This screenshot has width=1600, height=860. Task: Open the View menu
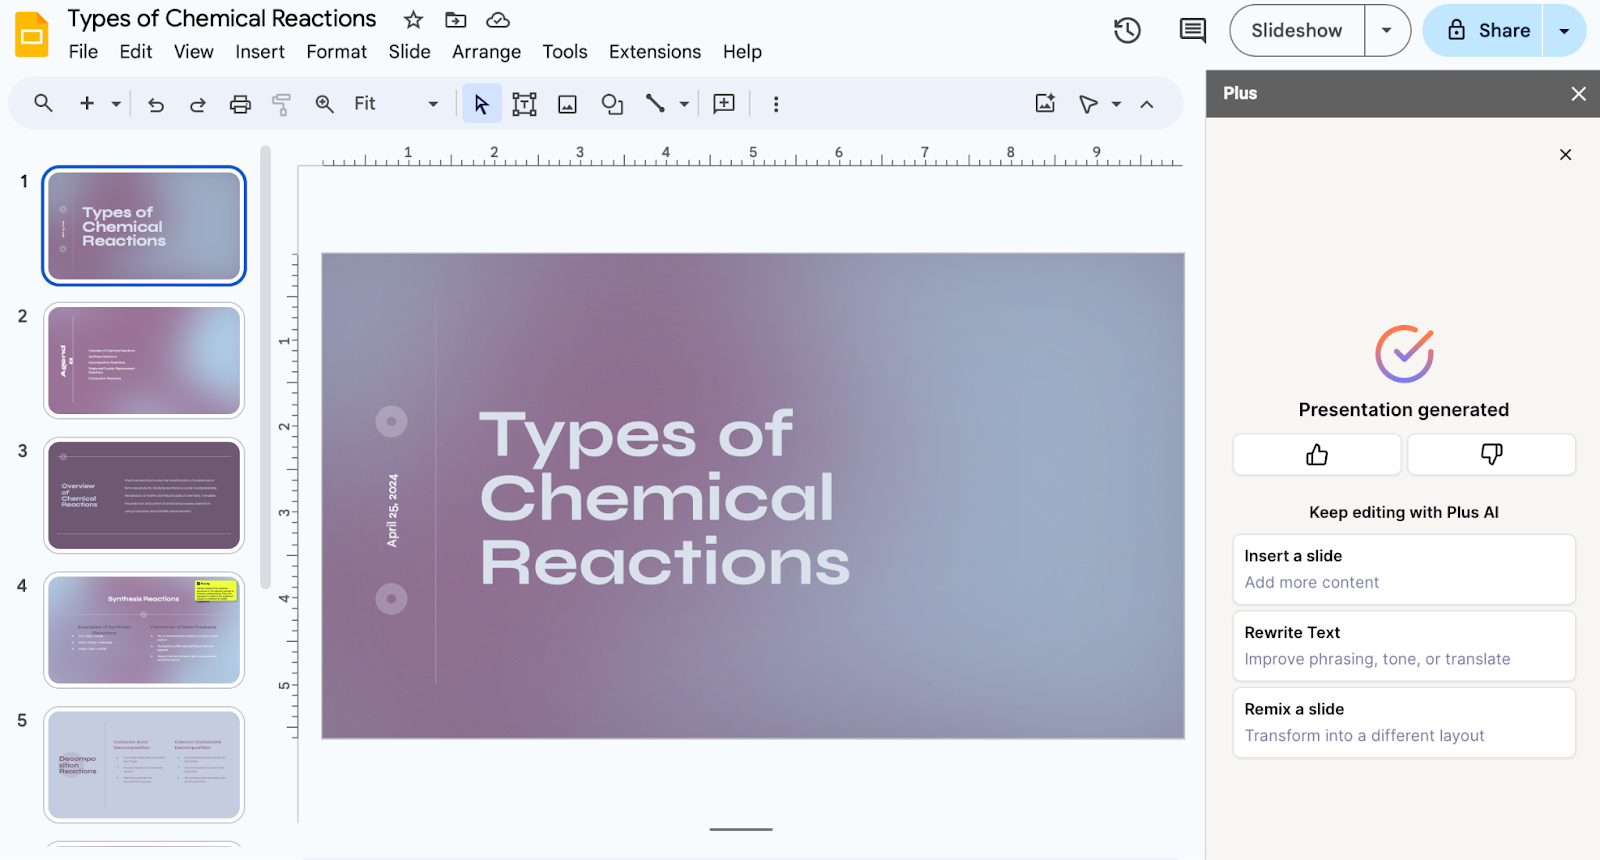[x=193, y=52]
